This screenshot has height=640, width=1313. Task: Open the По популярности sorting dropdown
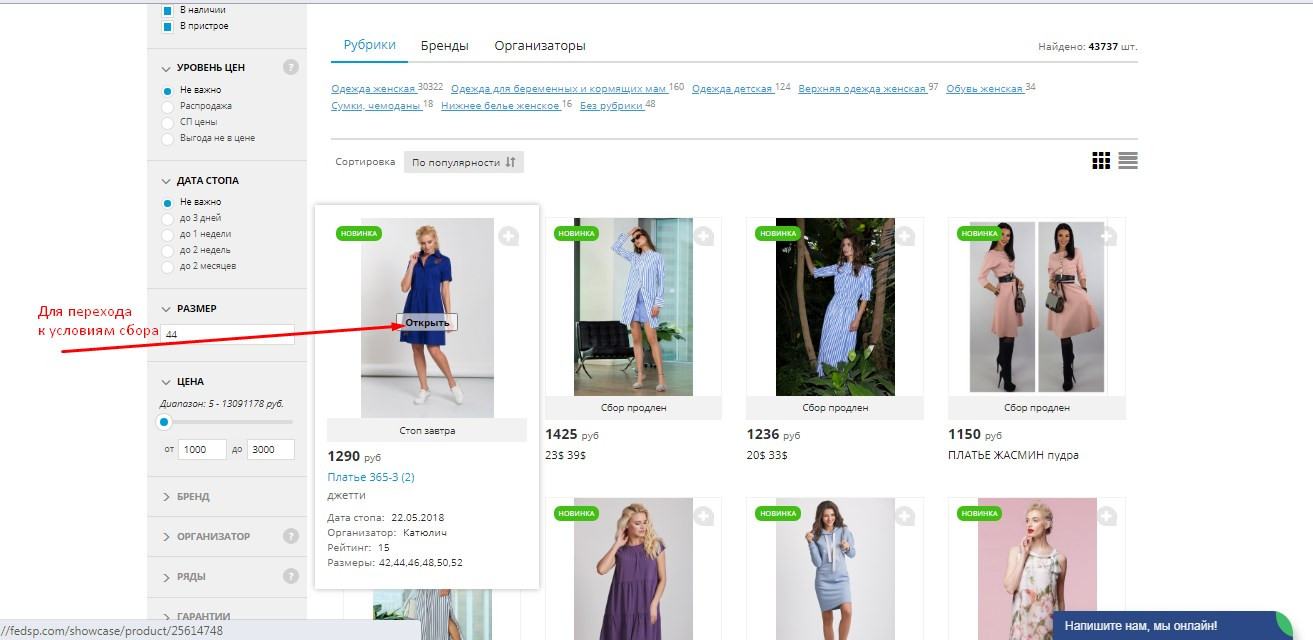coord(464,162)
